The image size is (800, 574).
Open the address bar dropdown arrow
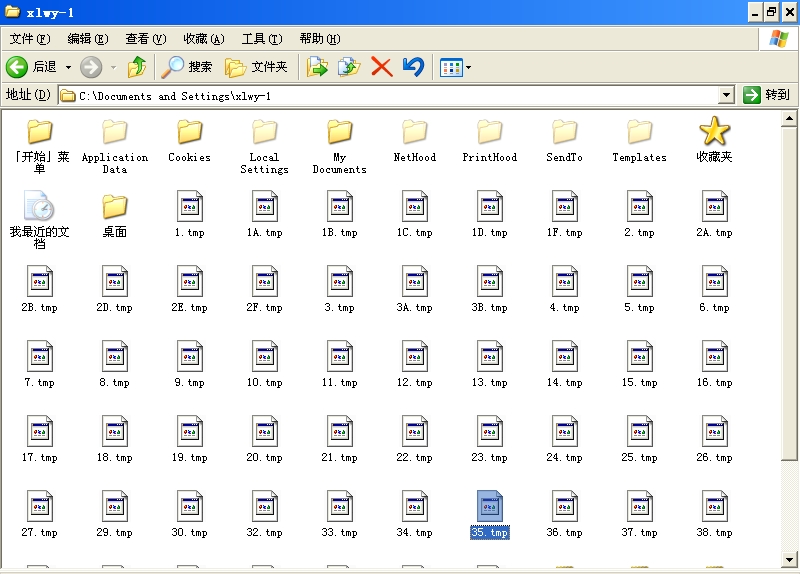click(727, 95)
